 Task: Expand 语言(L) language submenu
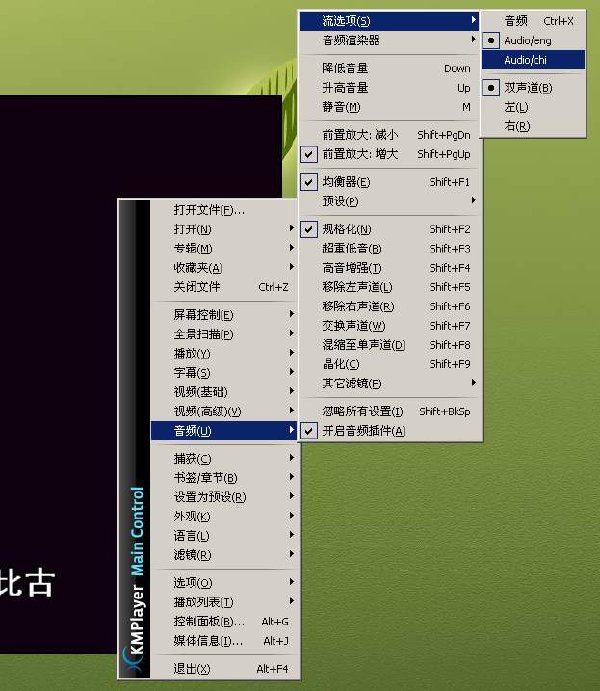(x=225, y=535)
